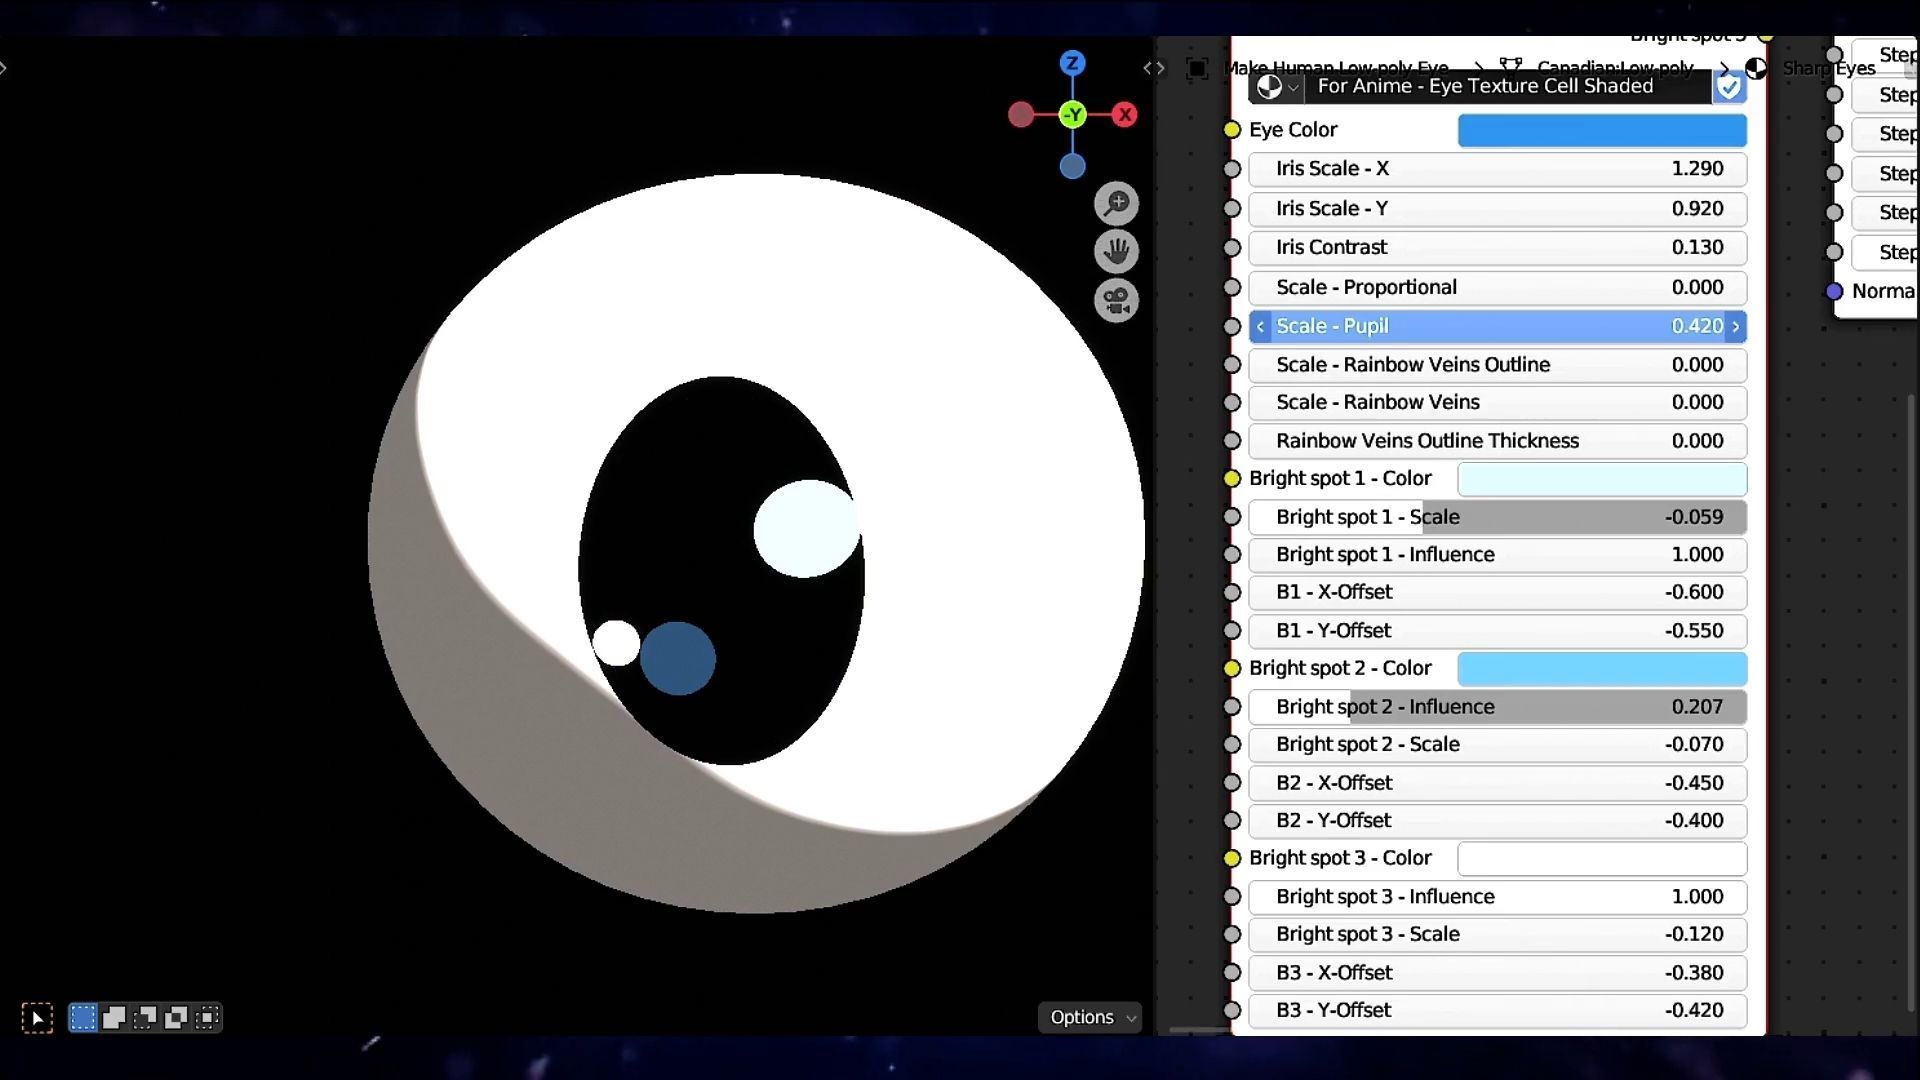The image size is (1920, 1080).
Task: Toggle the camera view icon
Action: pyautogui.click(x=1116, y=300)
